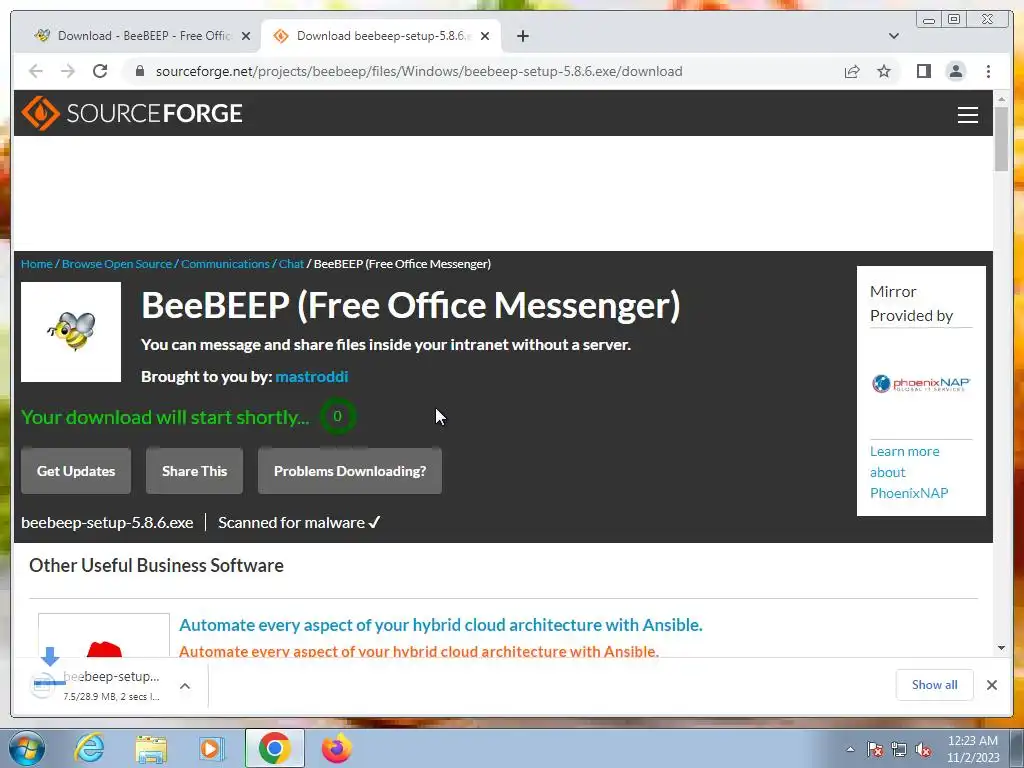Open the media player taskbar icon

tap(210, 748)
